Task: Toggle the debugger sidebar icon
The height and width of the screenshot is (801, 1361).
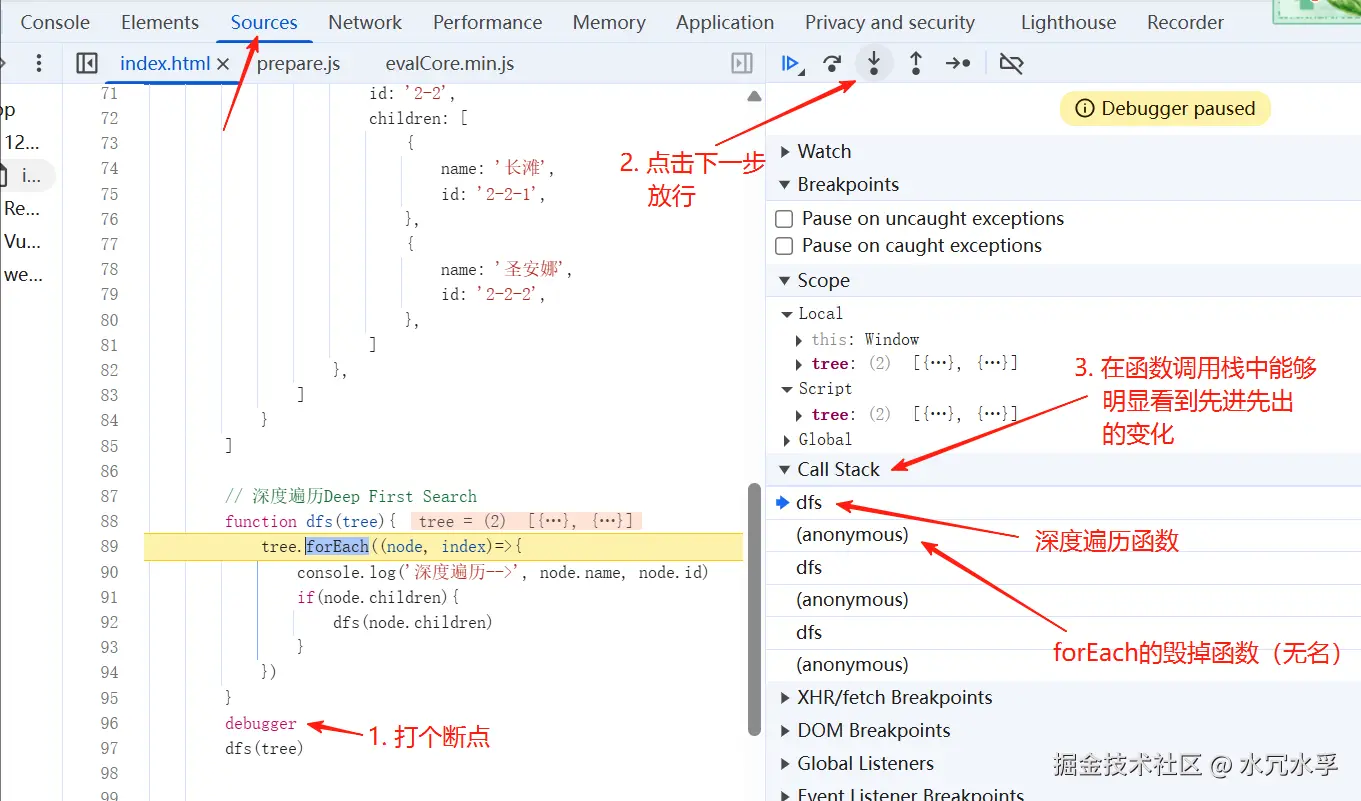Action: point(742,64)
